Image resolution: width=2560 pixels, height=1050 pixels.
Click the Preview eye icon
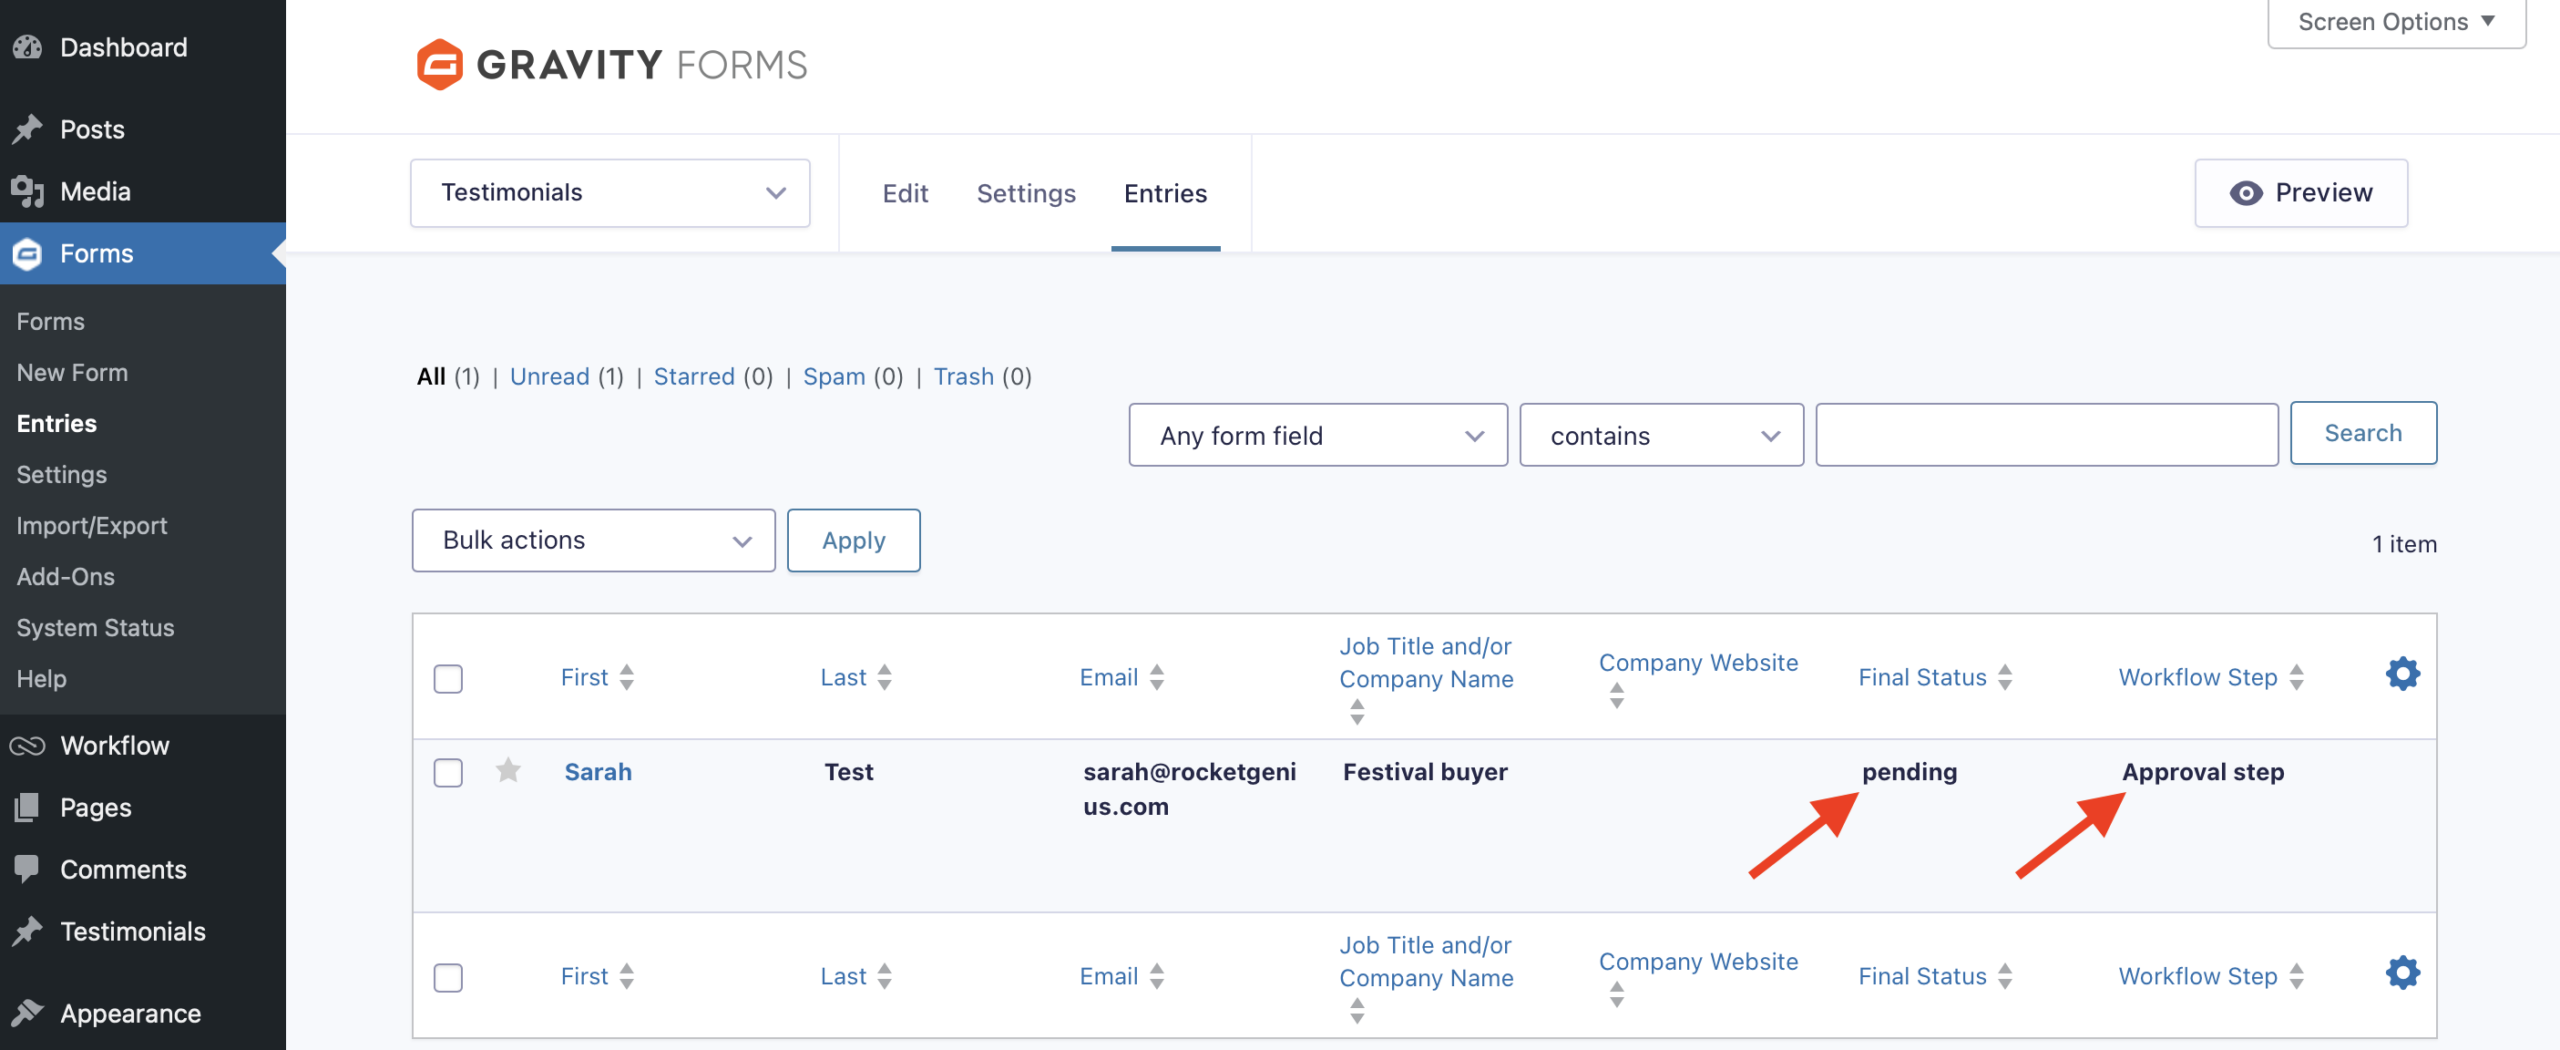point(2247,193)
